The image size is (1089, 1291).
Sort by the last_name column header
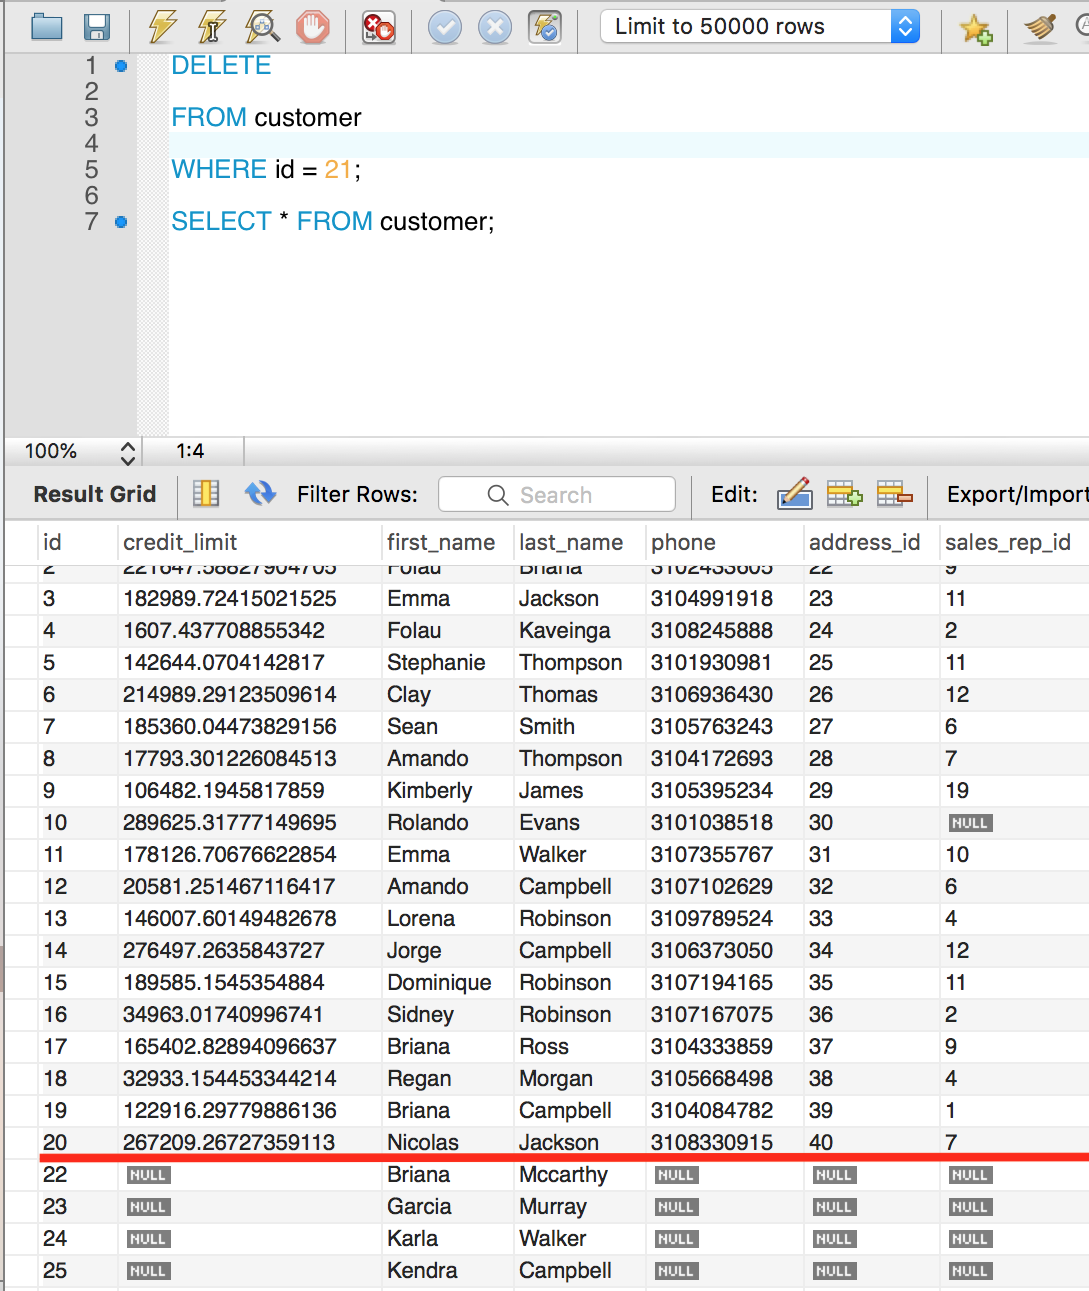pos(571,542)
